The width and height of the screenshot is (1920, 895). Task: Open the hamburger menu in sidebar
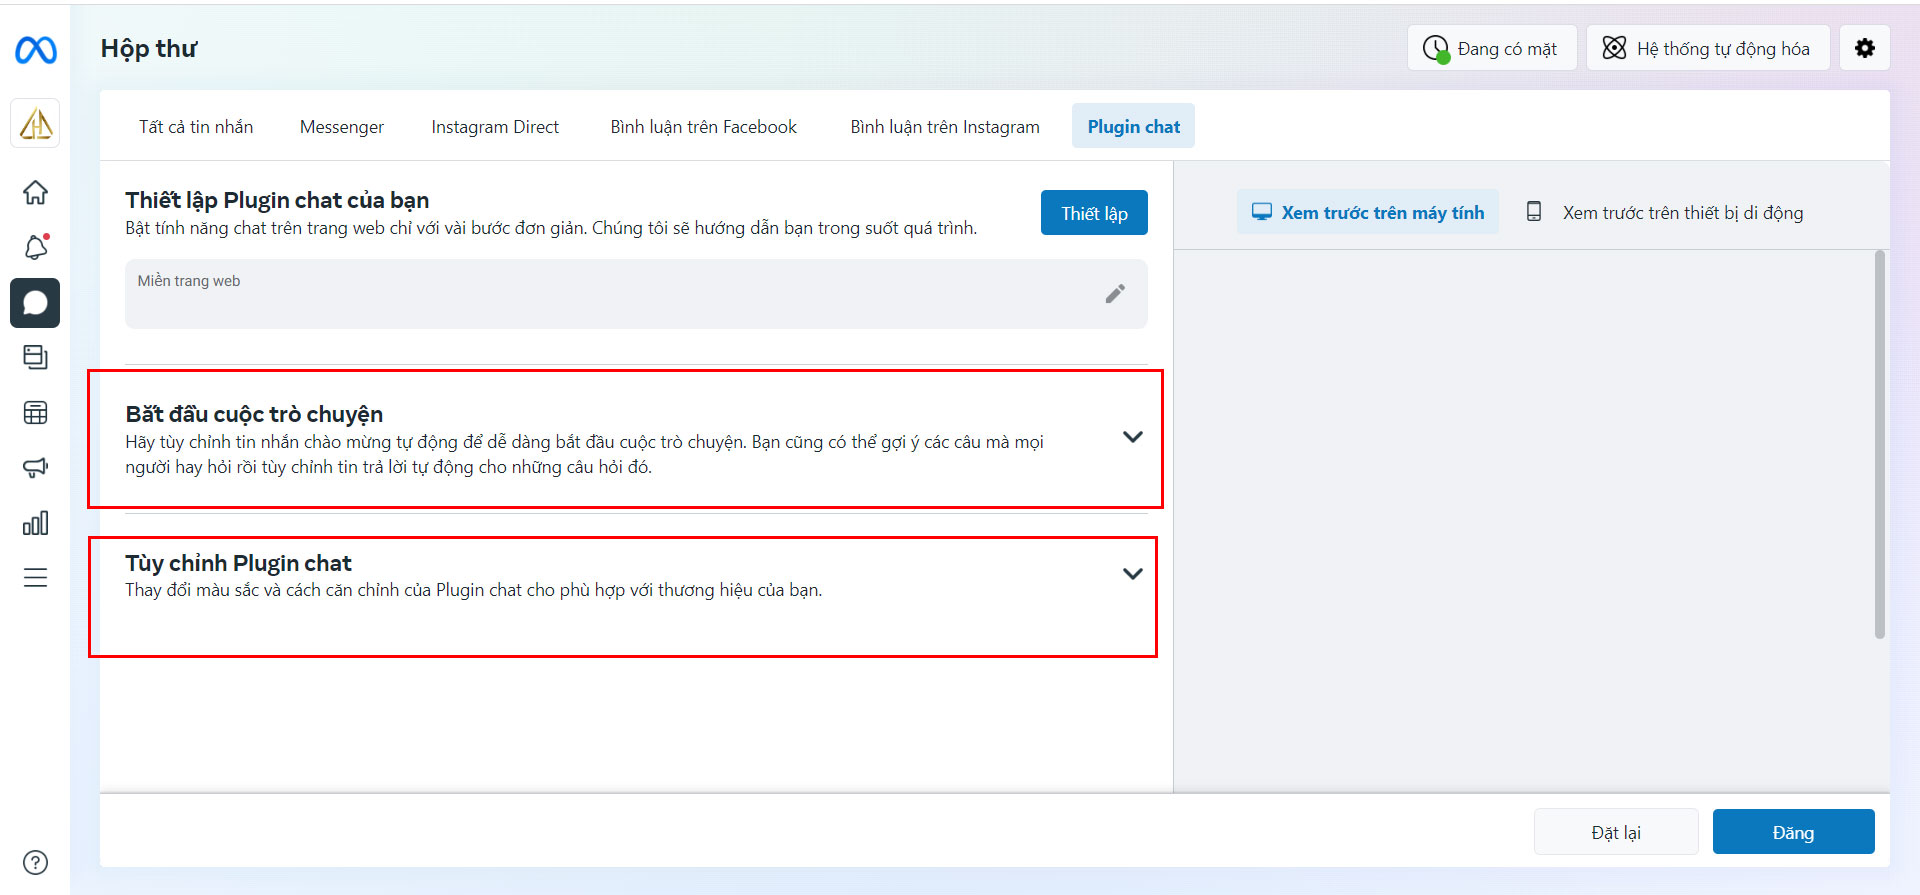tap(35, 578)
